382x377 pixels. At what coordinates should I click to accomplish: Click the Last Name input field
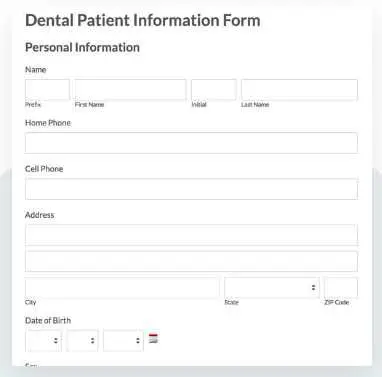tap(299, 89)
